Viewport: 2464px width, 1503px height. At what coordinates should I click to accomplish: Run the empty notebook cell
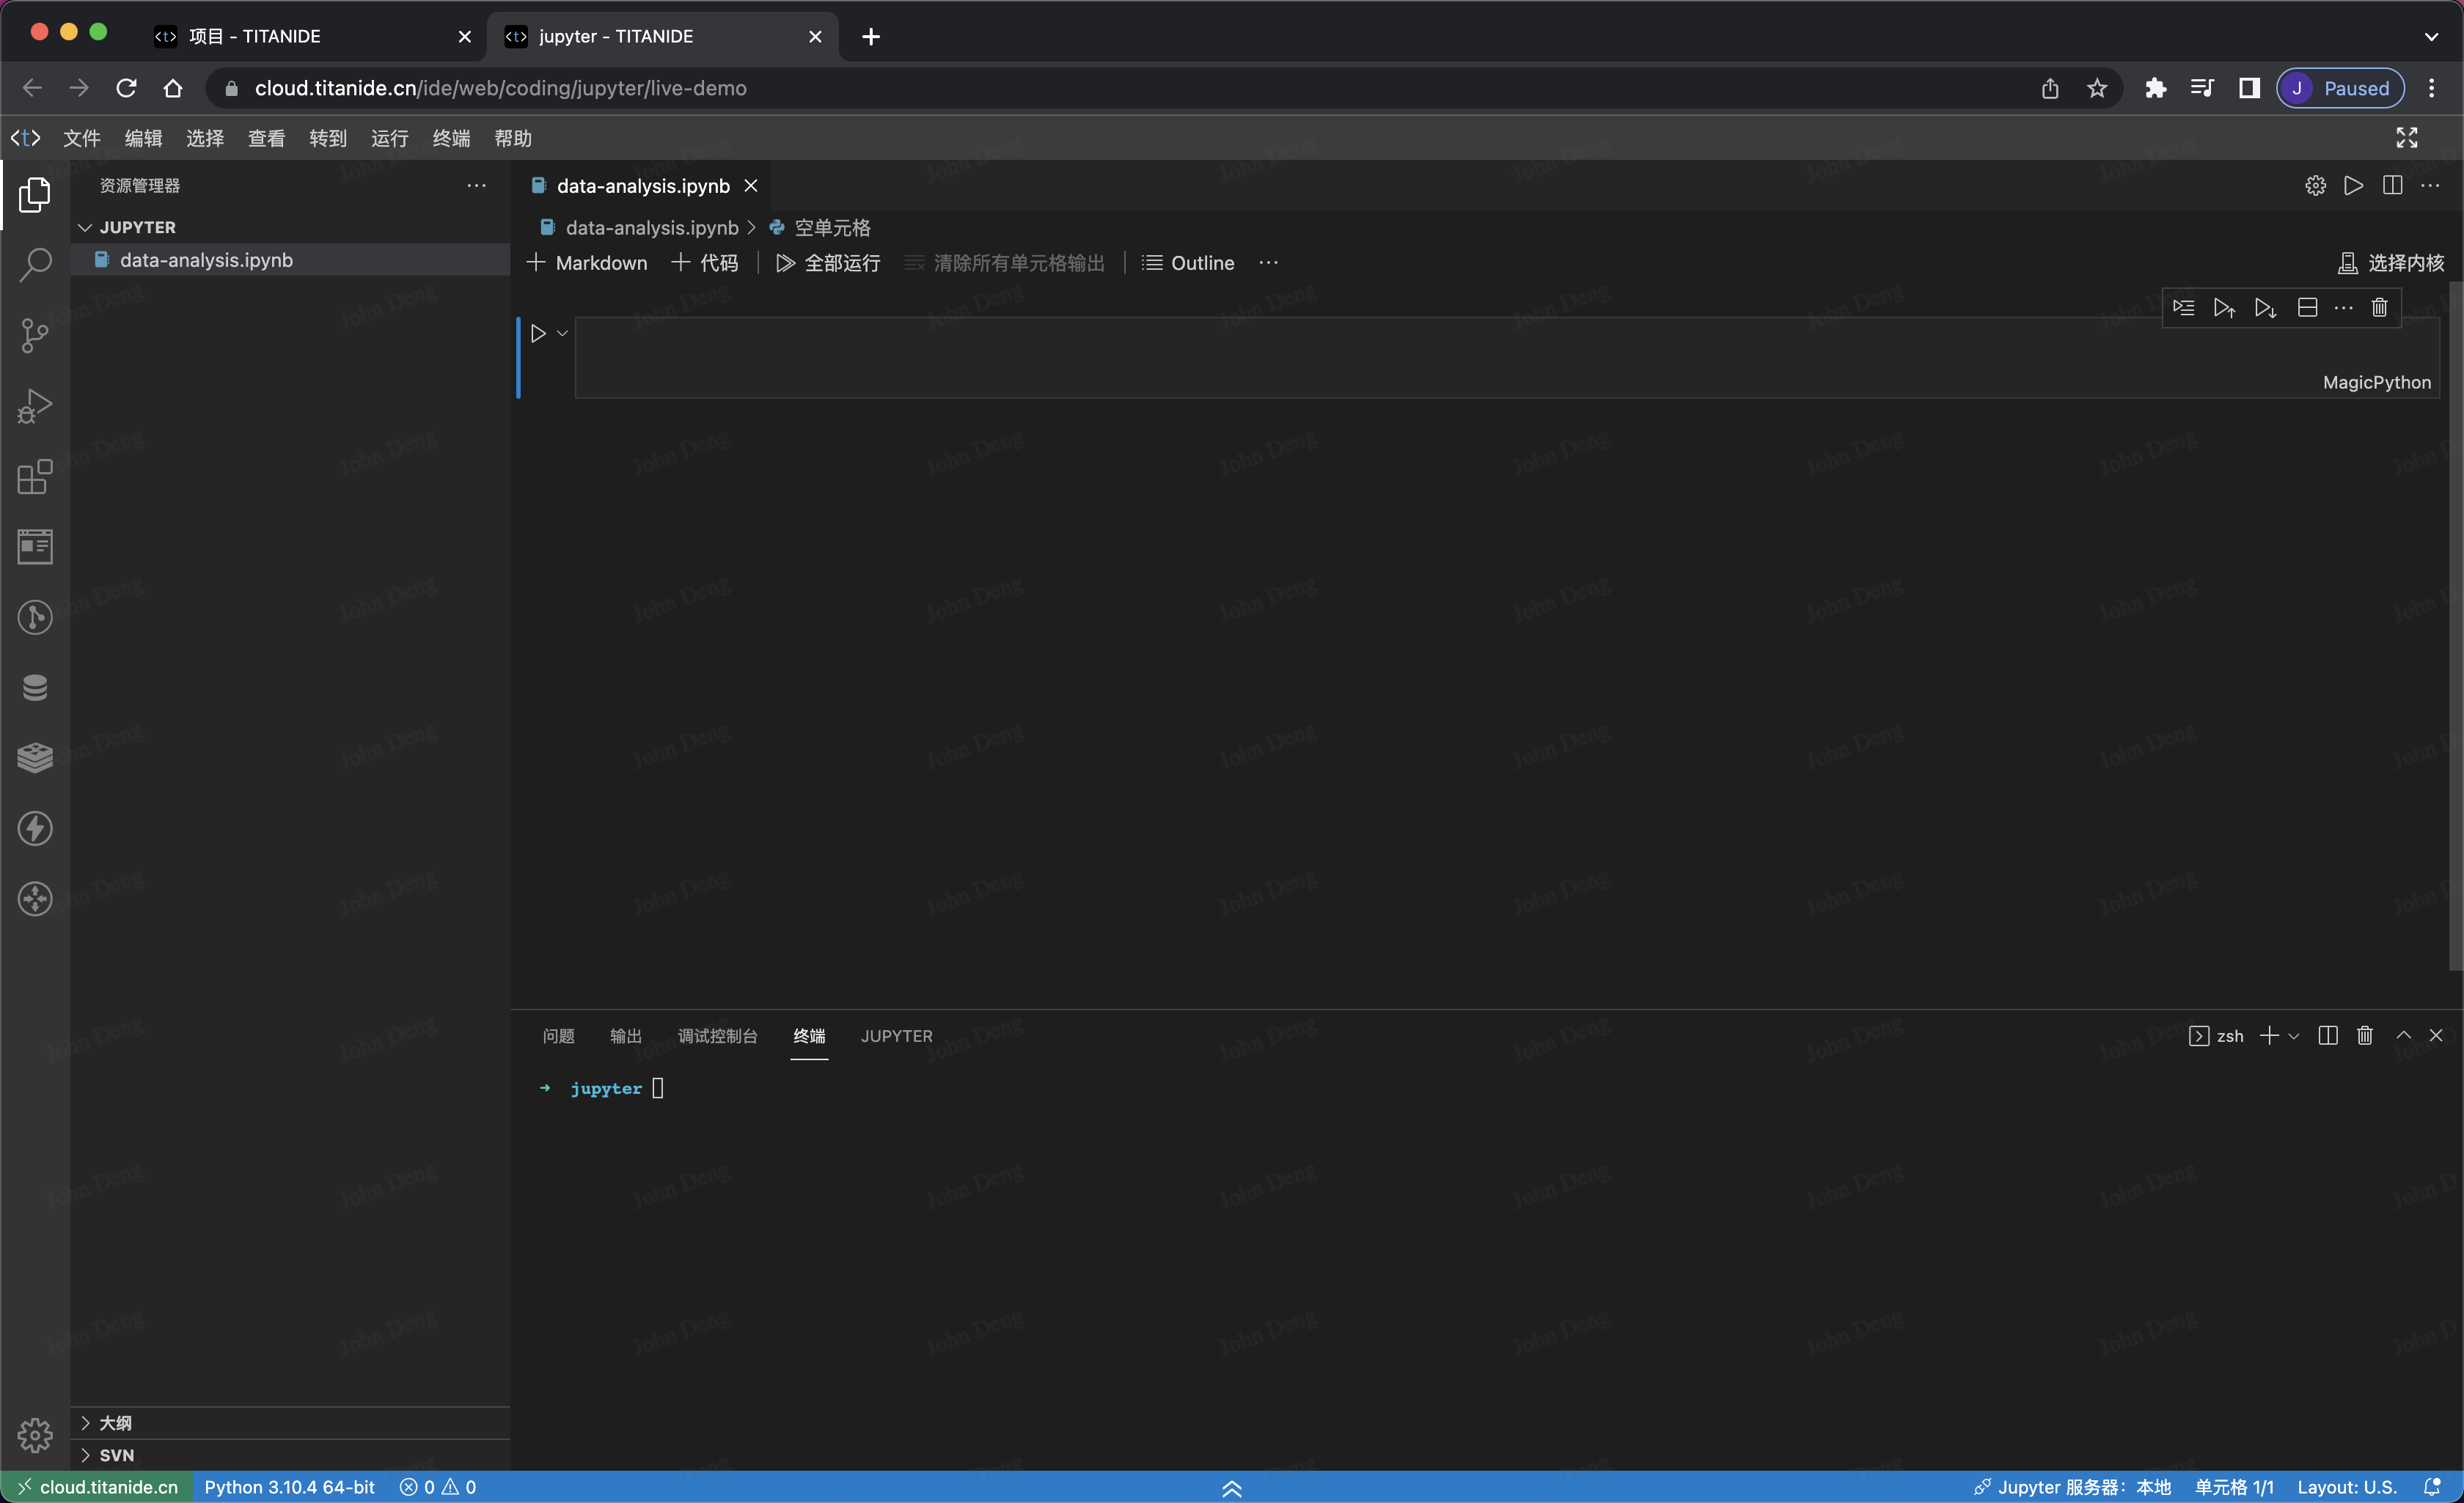coord(538,333)
